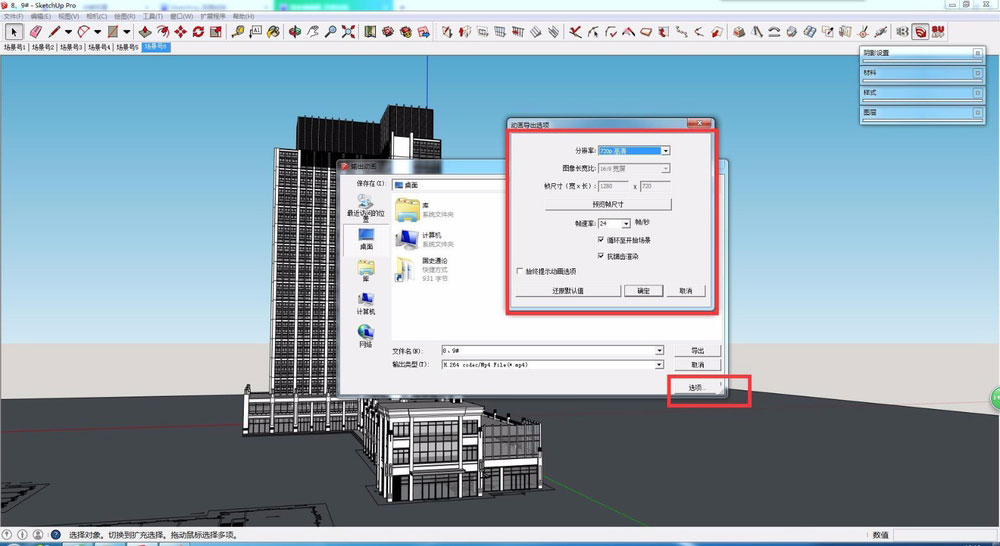
Task: Switch to scene tab 场景号1
Action: pos(14,47)
